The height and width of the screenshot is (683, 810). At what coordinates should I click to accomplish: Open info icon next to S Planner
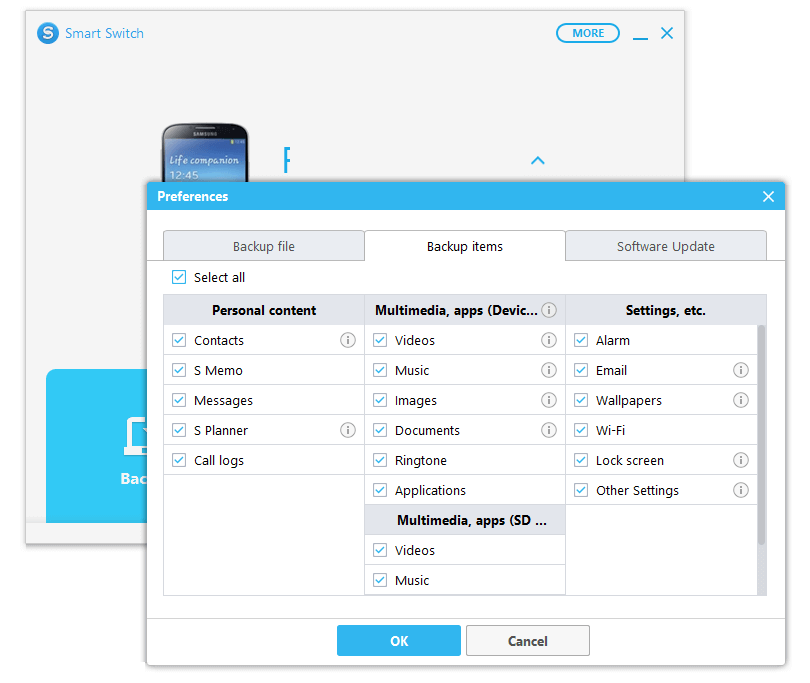pyautogui.click(x=348, y=430)
